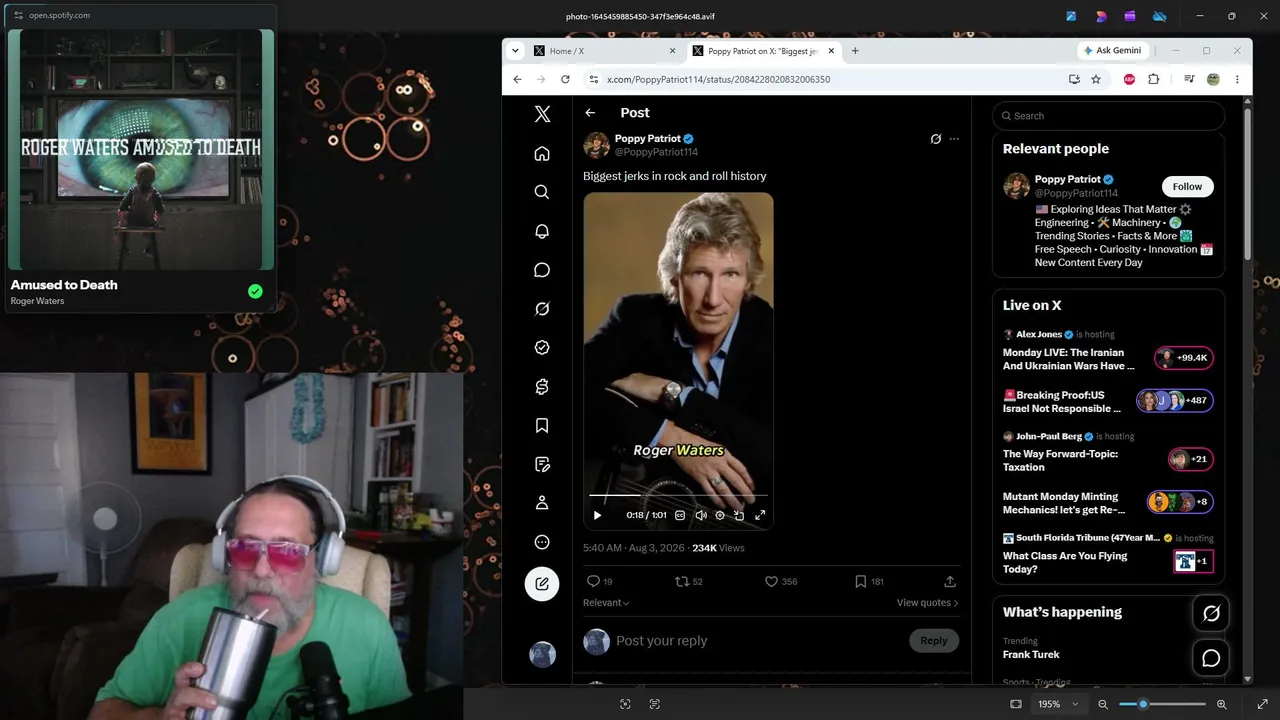This screenshot has width=1280, height=720.
Task: Open the Chrome extensions puzzle icon
Action: (x=1153, y=79)
